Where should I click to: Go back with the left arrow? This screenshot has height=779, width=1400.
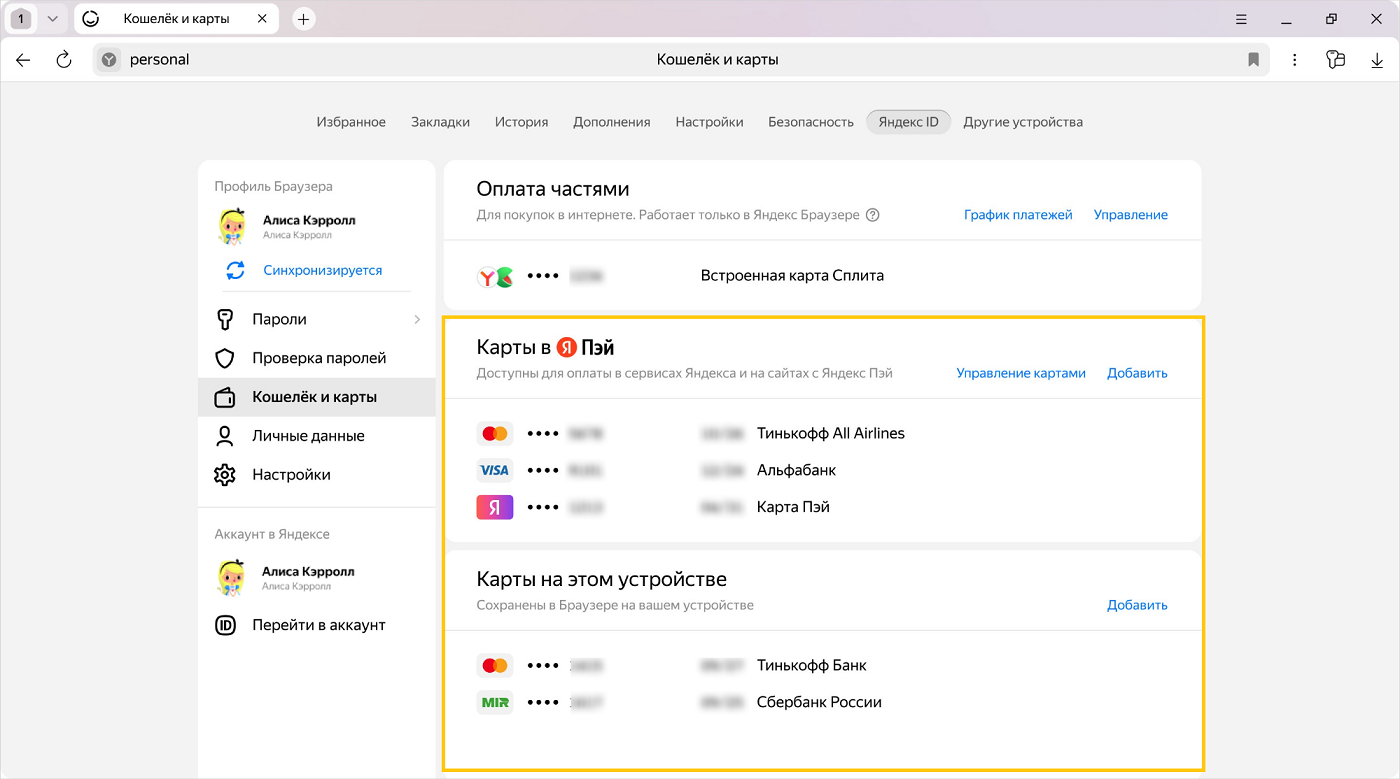[23, 60]
